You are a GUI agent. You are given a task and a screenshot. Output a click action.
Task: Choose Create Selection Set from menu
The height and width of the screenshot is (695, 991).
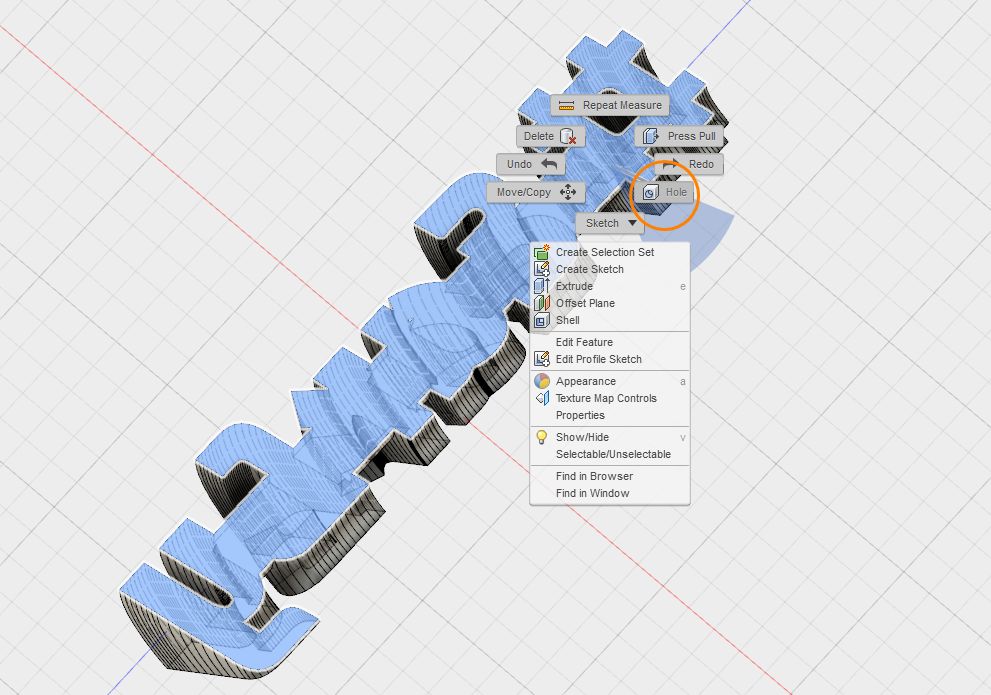pyautogui.click(x=604, y=252)
